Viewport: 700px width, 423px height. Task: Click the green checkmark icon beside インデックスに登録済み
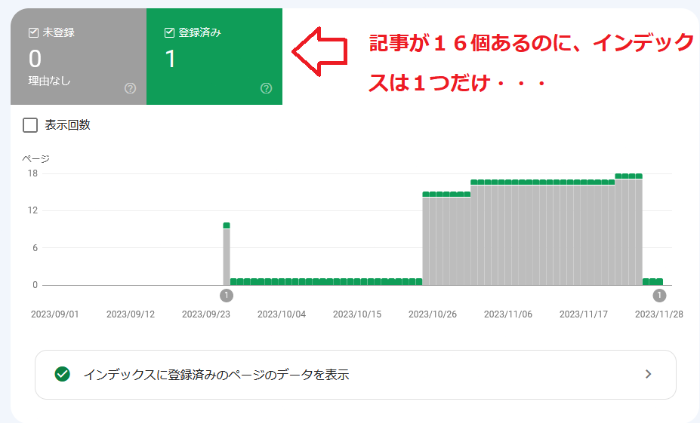[x=63, y=374]
